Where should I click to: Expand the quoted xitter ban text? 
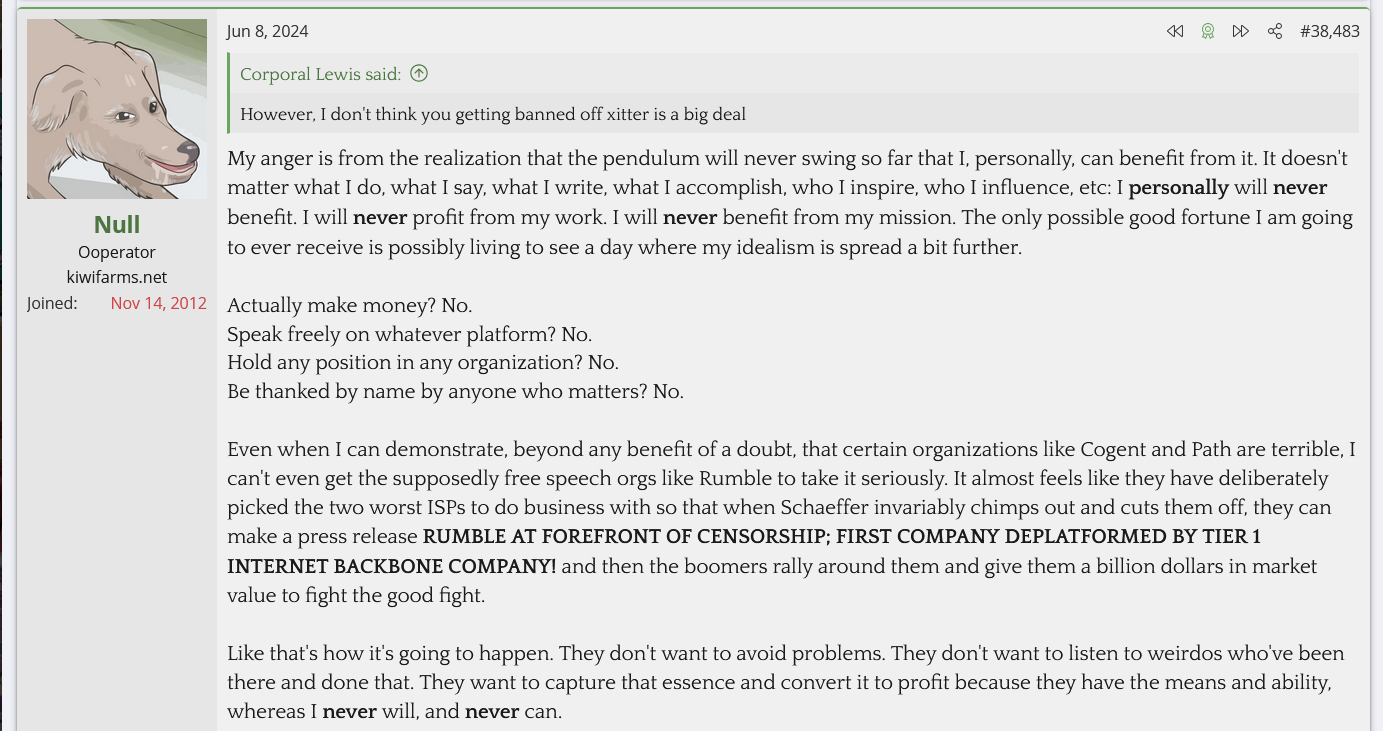click(493, 114)
